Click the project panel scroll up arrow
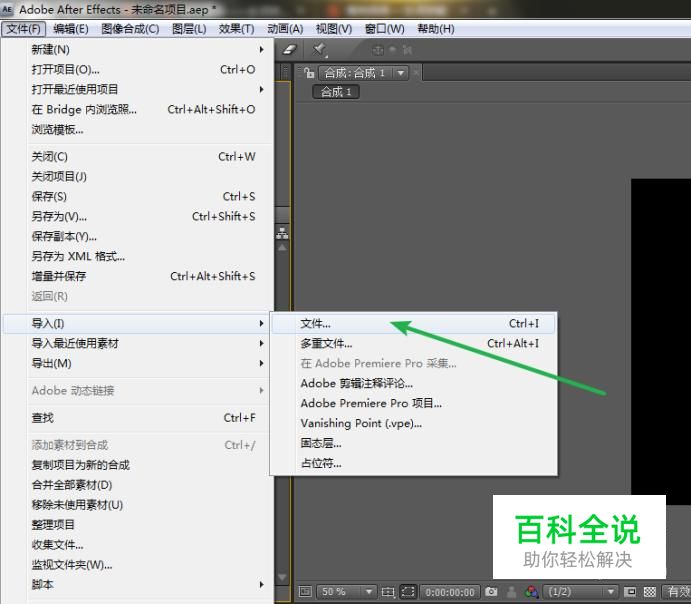691x604 pixels. pos(282,247)
